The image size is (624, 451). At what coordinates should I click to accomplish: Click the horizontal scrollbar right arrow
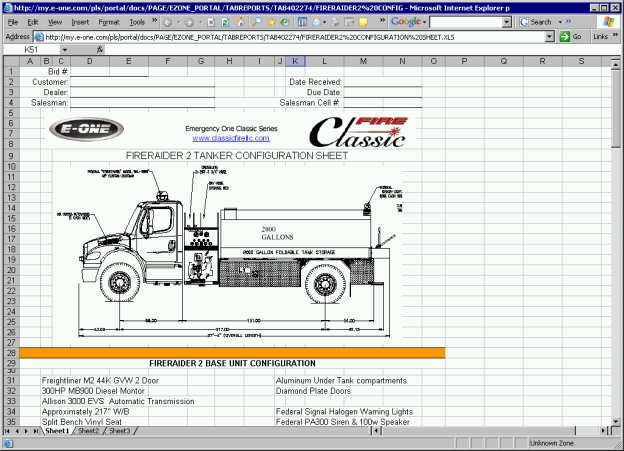[x=604, y=431]
